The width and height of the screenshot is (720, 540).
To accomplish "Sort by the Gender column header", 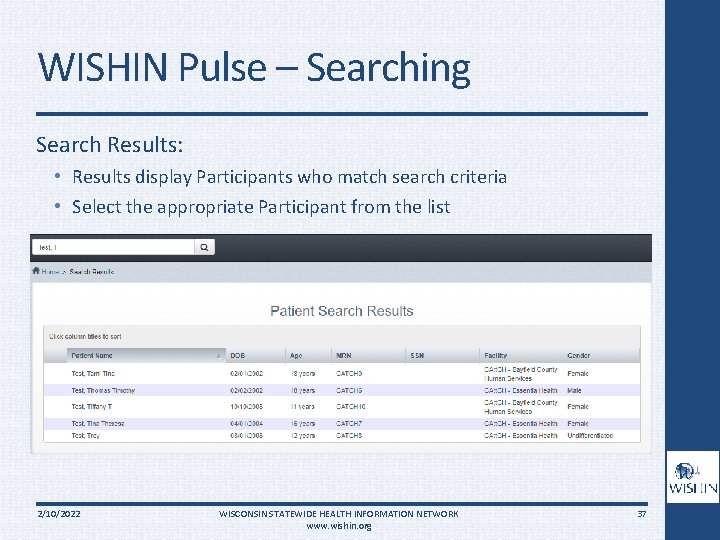I will point(601,355).
